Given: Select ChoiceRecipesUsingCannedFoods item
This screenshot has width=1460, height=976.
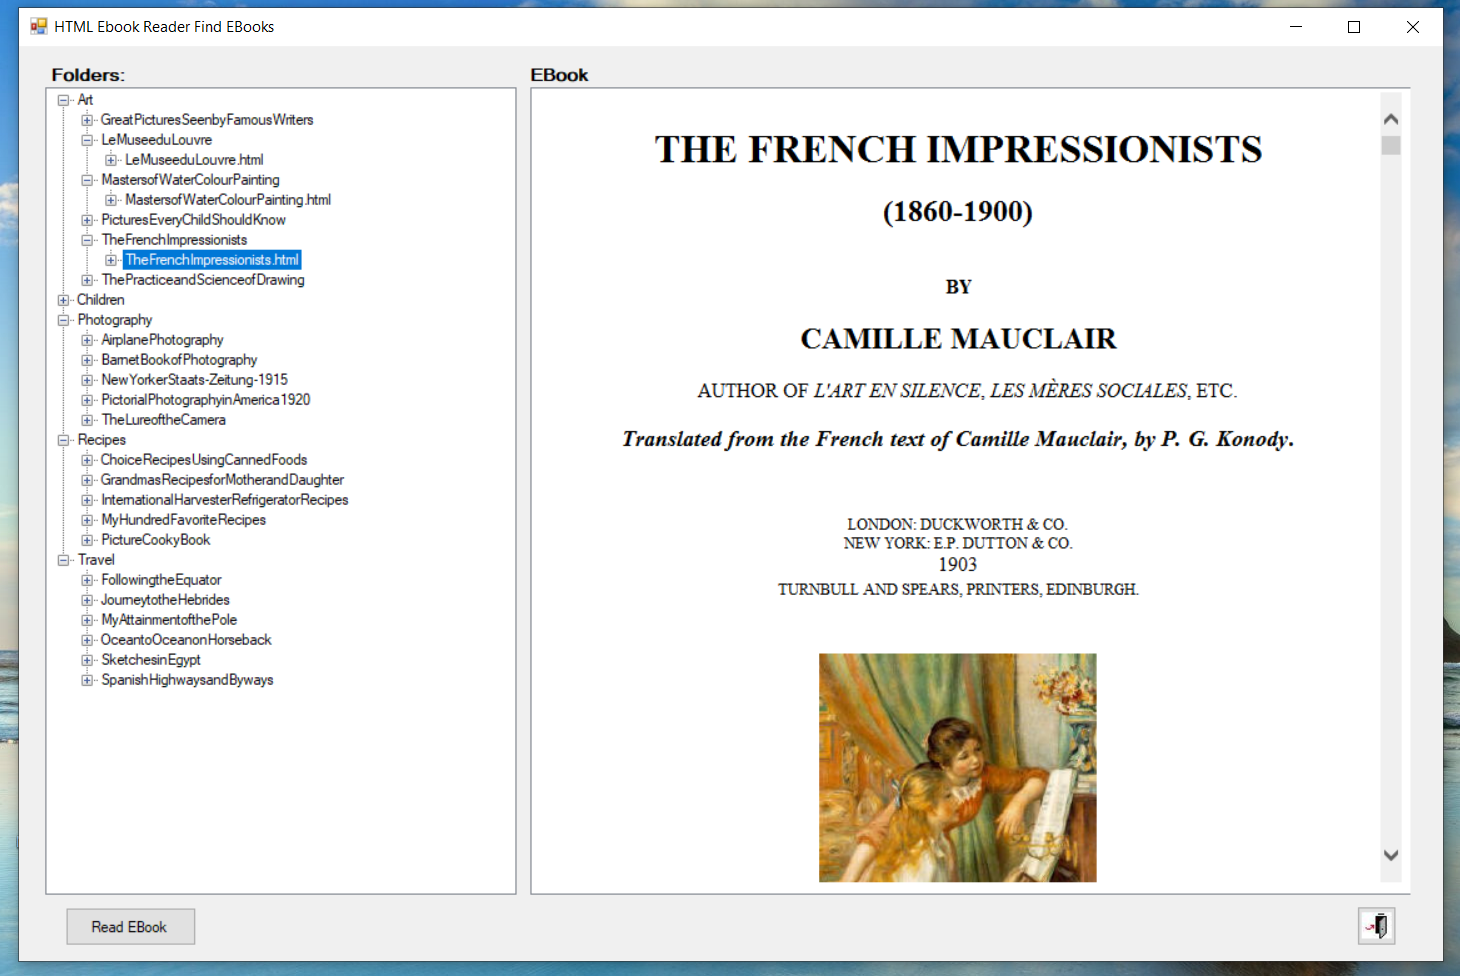Looking at the screenshot, I should tap(204, 460).
